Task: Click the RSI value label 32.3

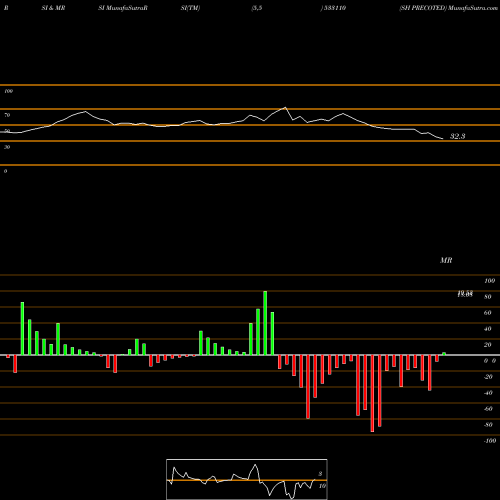Action: pos(457,136)
